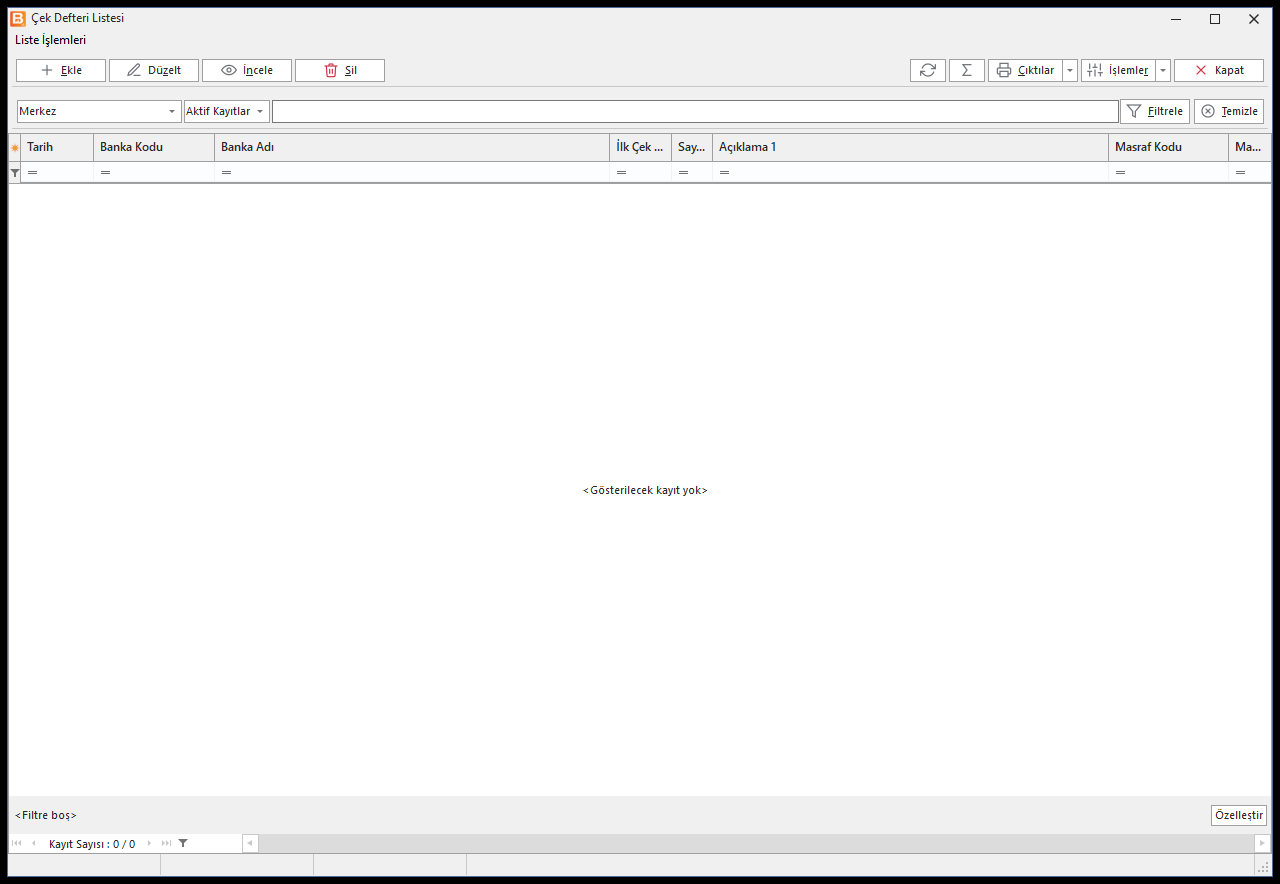
Task: Click the İşlemler operations button
Action: (1118, 70)
